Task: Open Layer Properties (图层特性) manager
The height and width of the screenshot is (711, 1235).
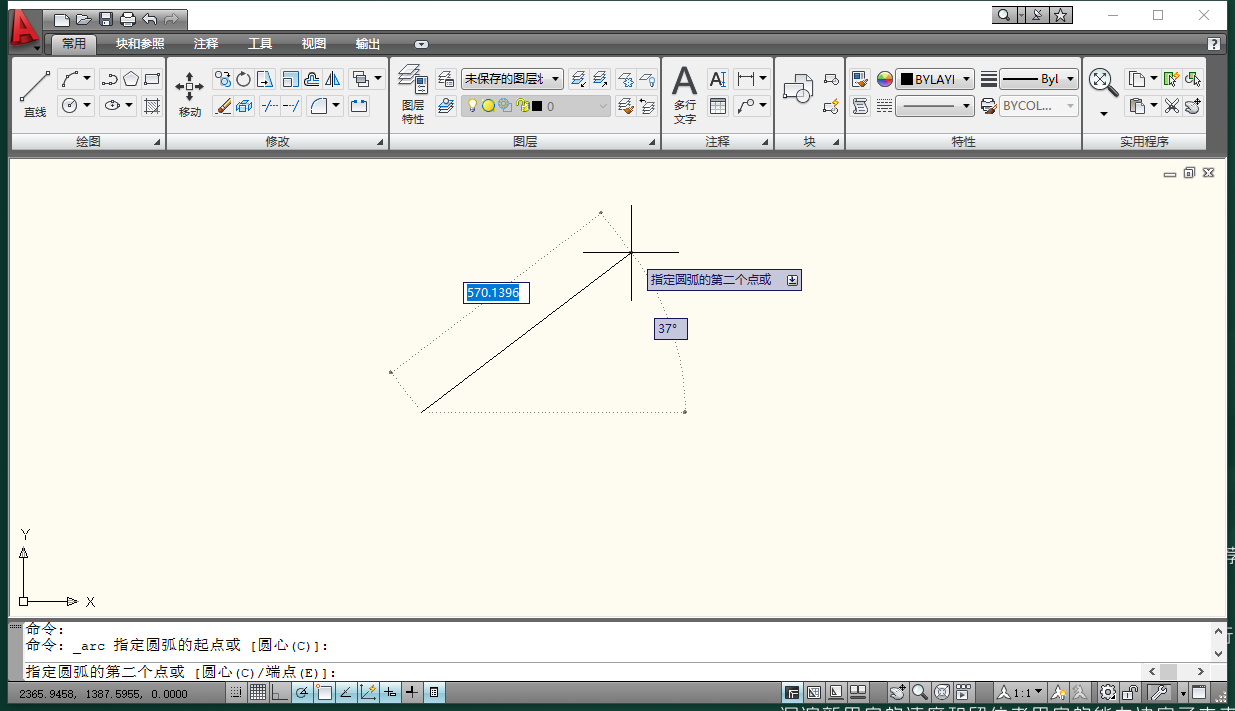Action: point(413,94)
